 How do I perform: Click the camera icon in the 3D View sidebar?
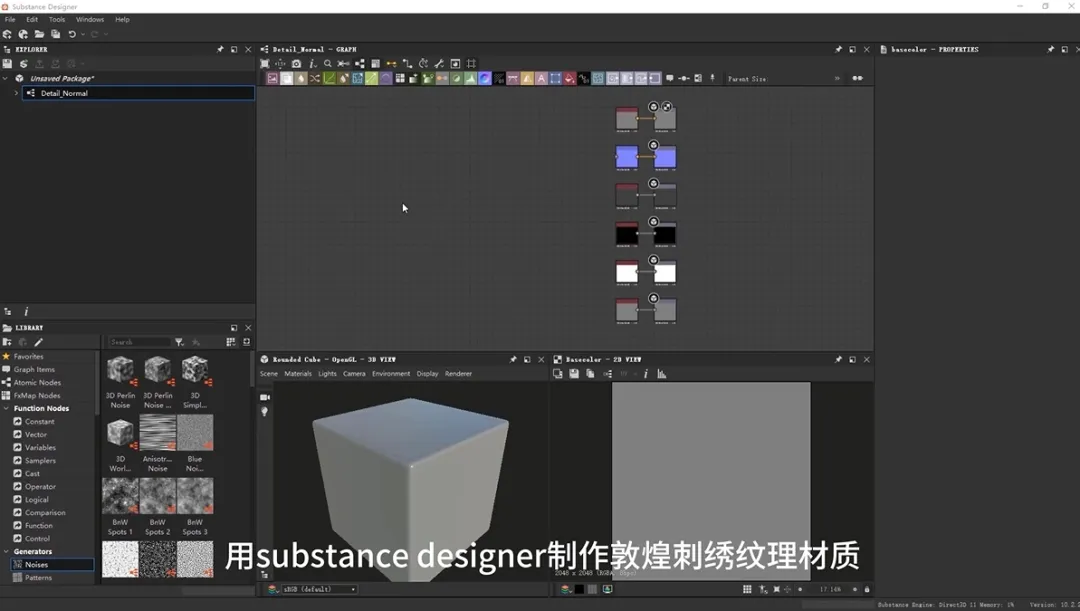(x=264, y=397)
